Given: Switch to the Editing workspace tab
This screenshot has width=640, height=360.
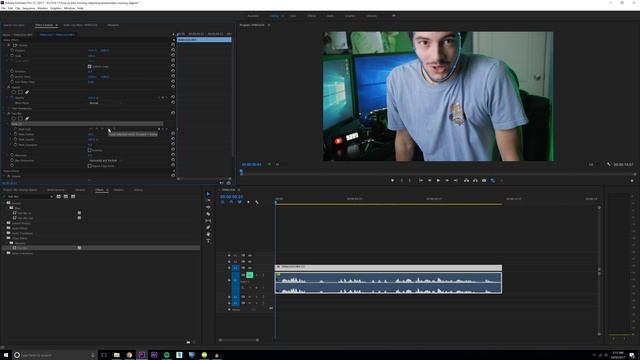Looking at the screenshot, I should click(274, 16).
